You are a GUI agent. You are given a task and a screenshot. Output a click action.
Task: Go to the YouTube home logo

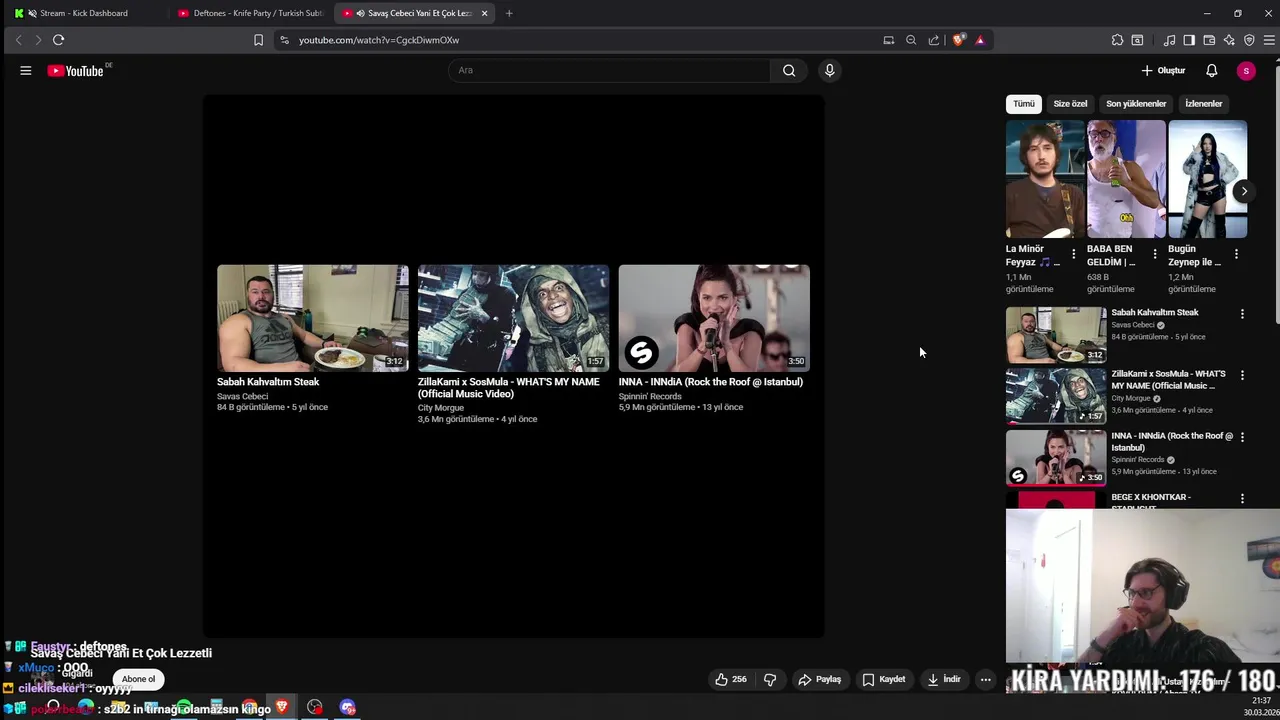[76, 71]
